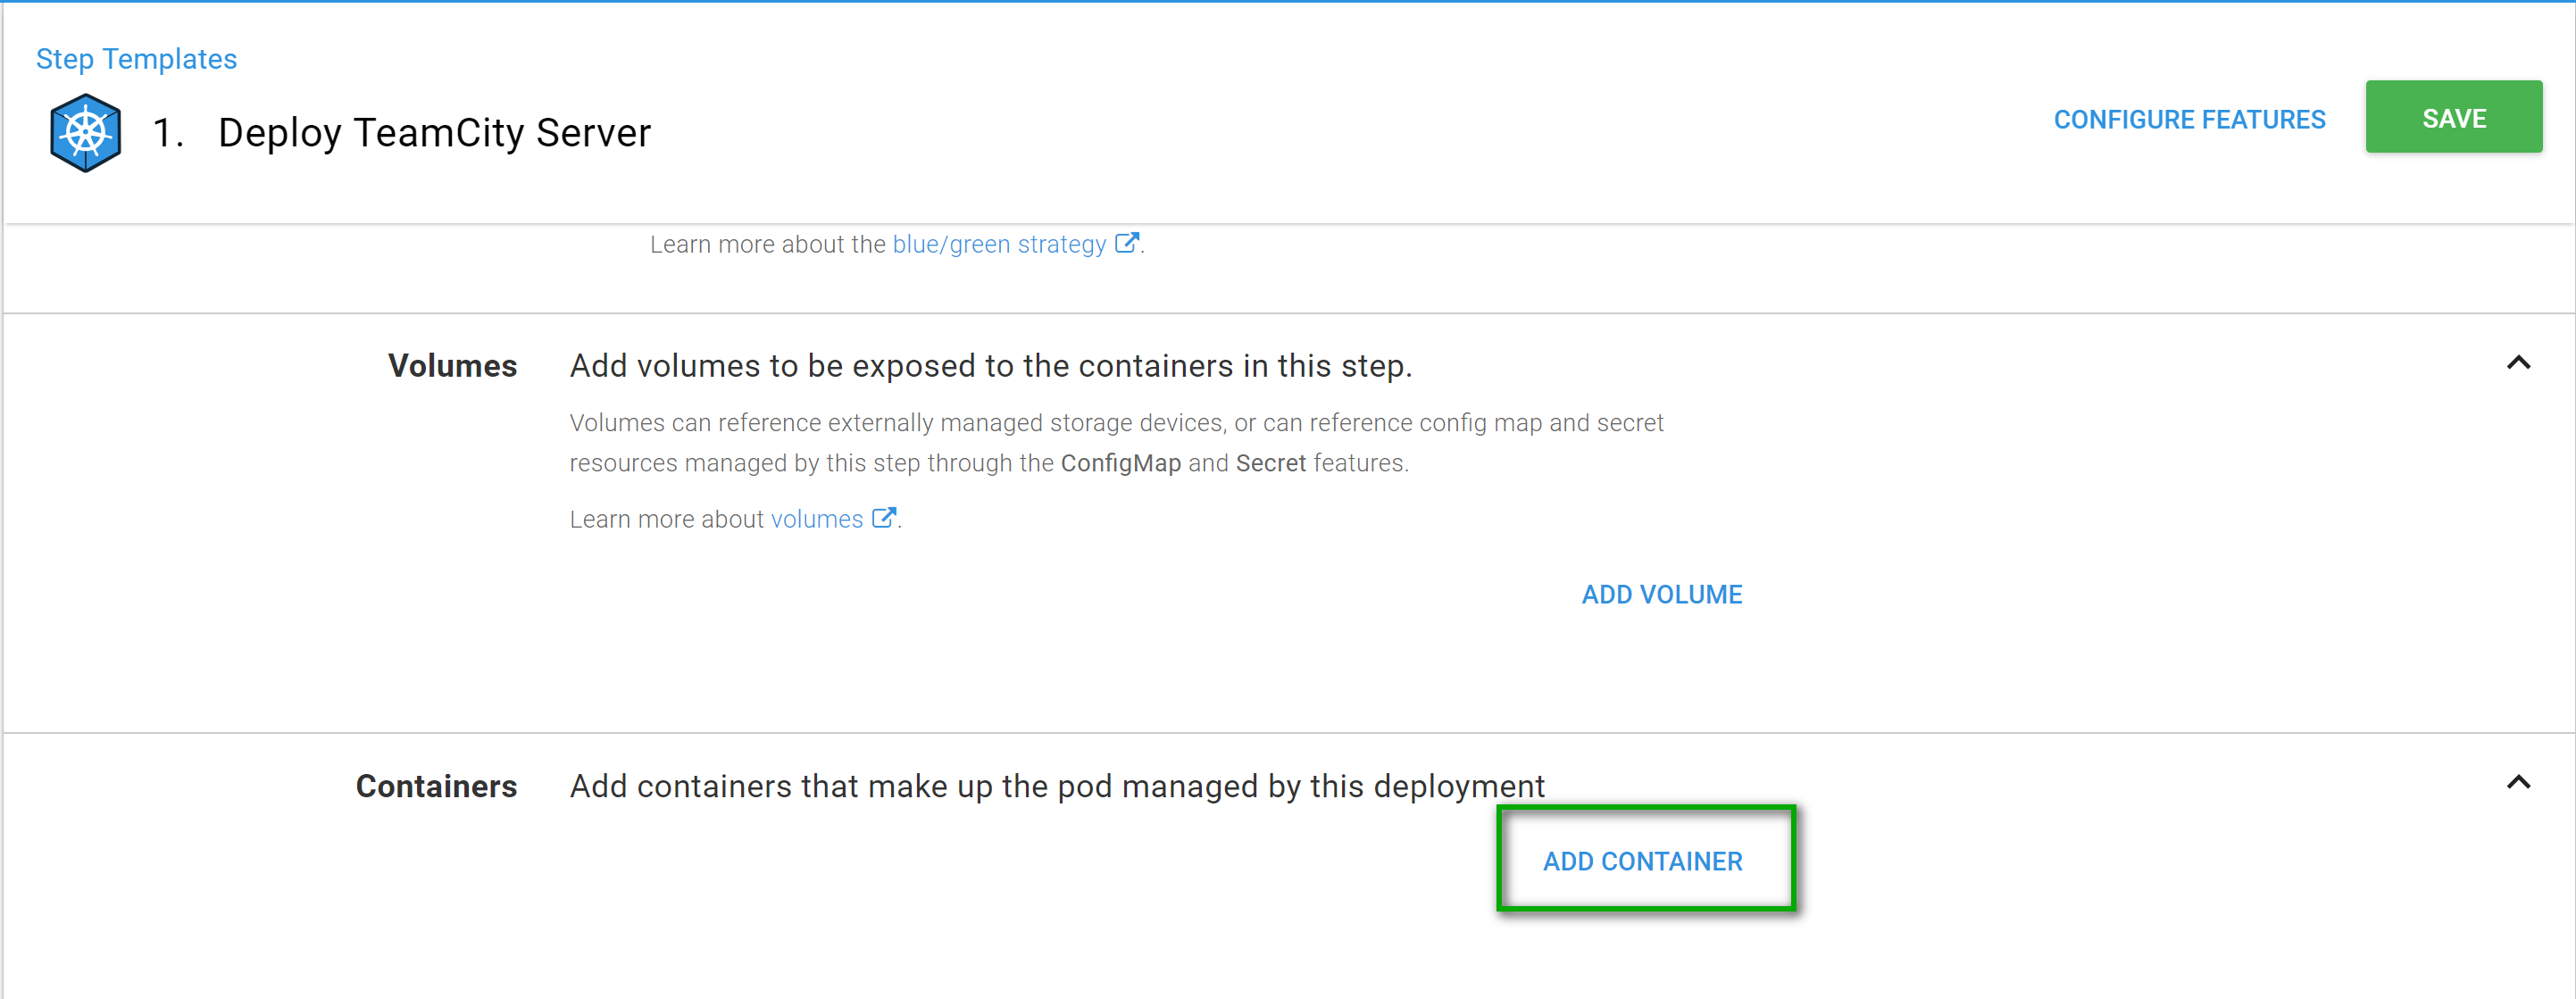Open the blue/green strategy link

click(x=998, y=244)
